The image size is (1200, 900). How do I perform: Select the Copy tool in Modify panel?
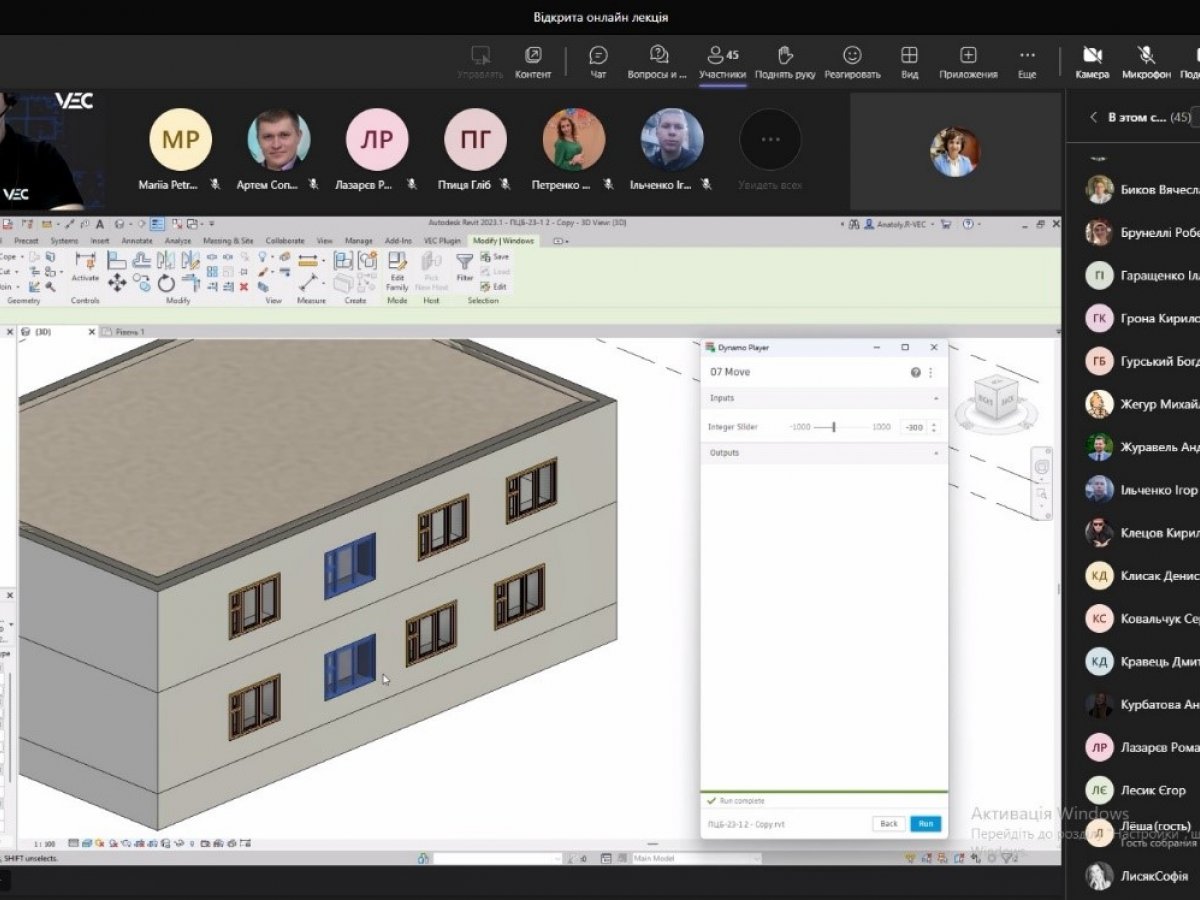pos(142,283)
